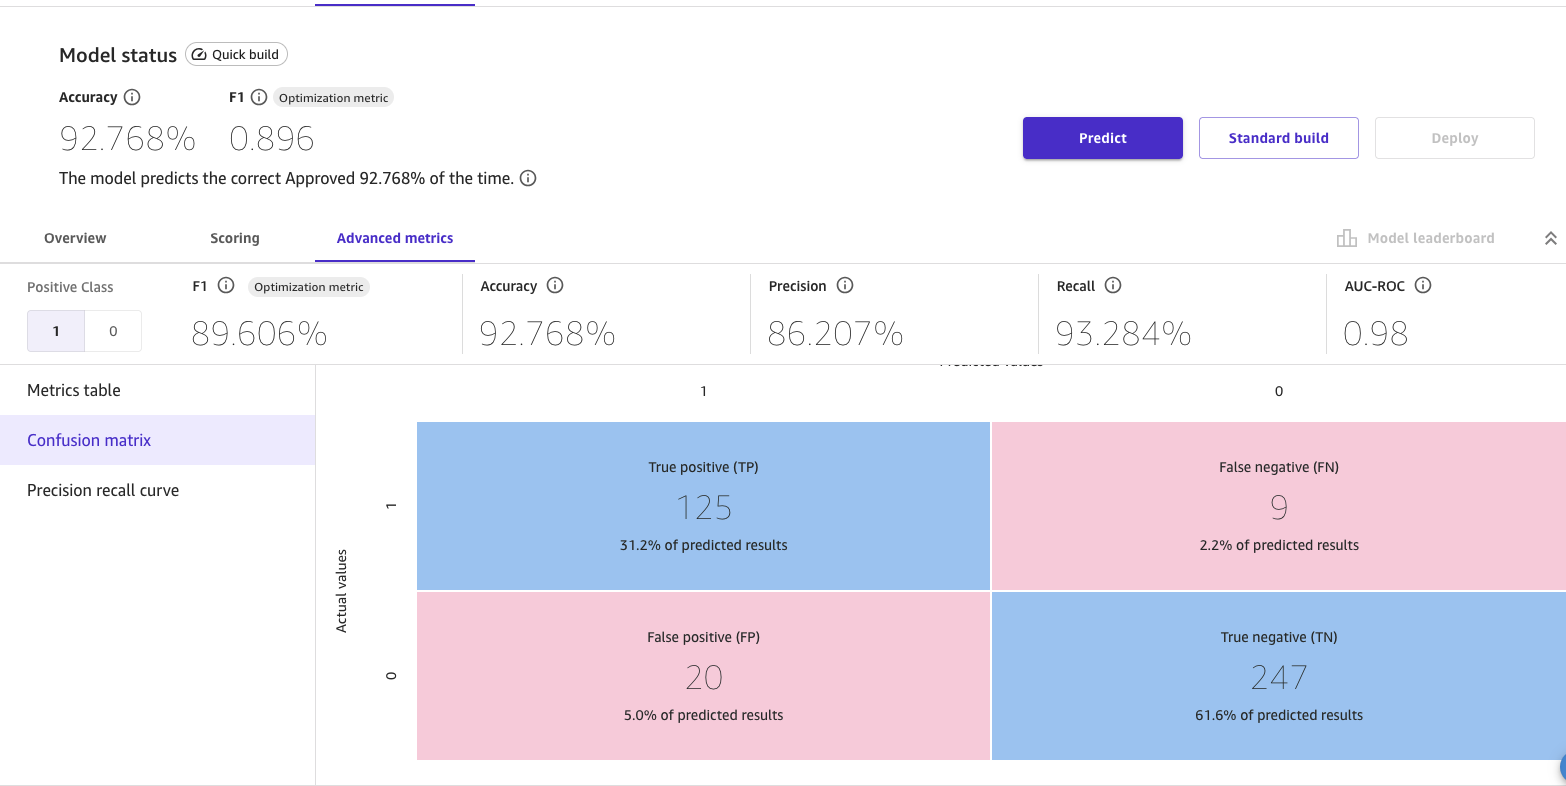This screenshot has height=786, width=1566.
Task: Select positive class 0 toggle
Action: pos(113,331)
